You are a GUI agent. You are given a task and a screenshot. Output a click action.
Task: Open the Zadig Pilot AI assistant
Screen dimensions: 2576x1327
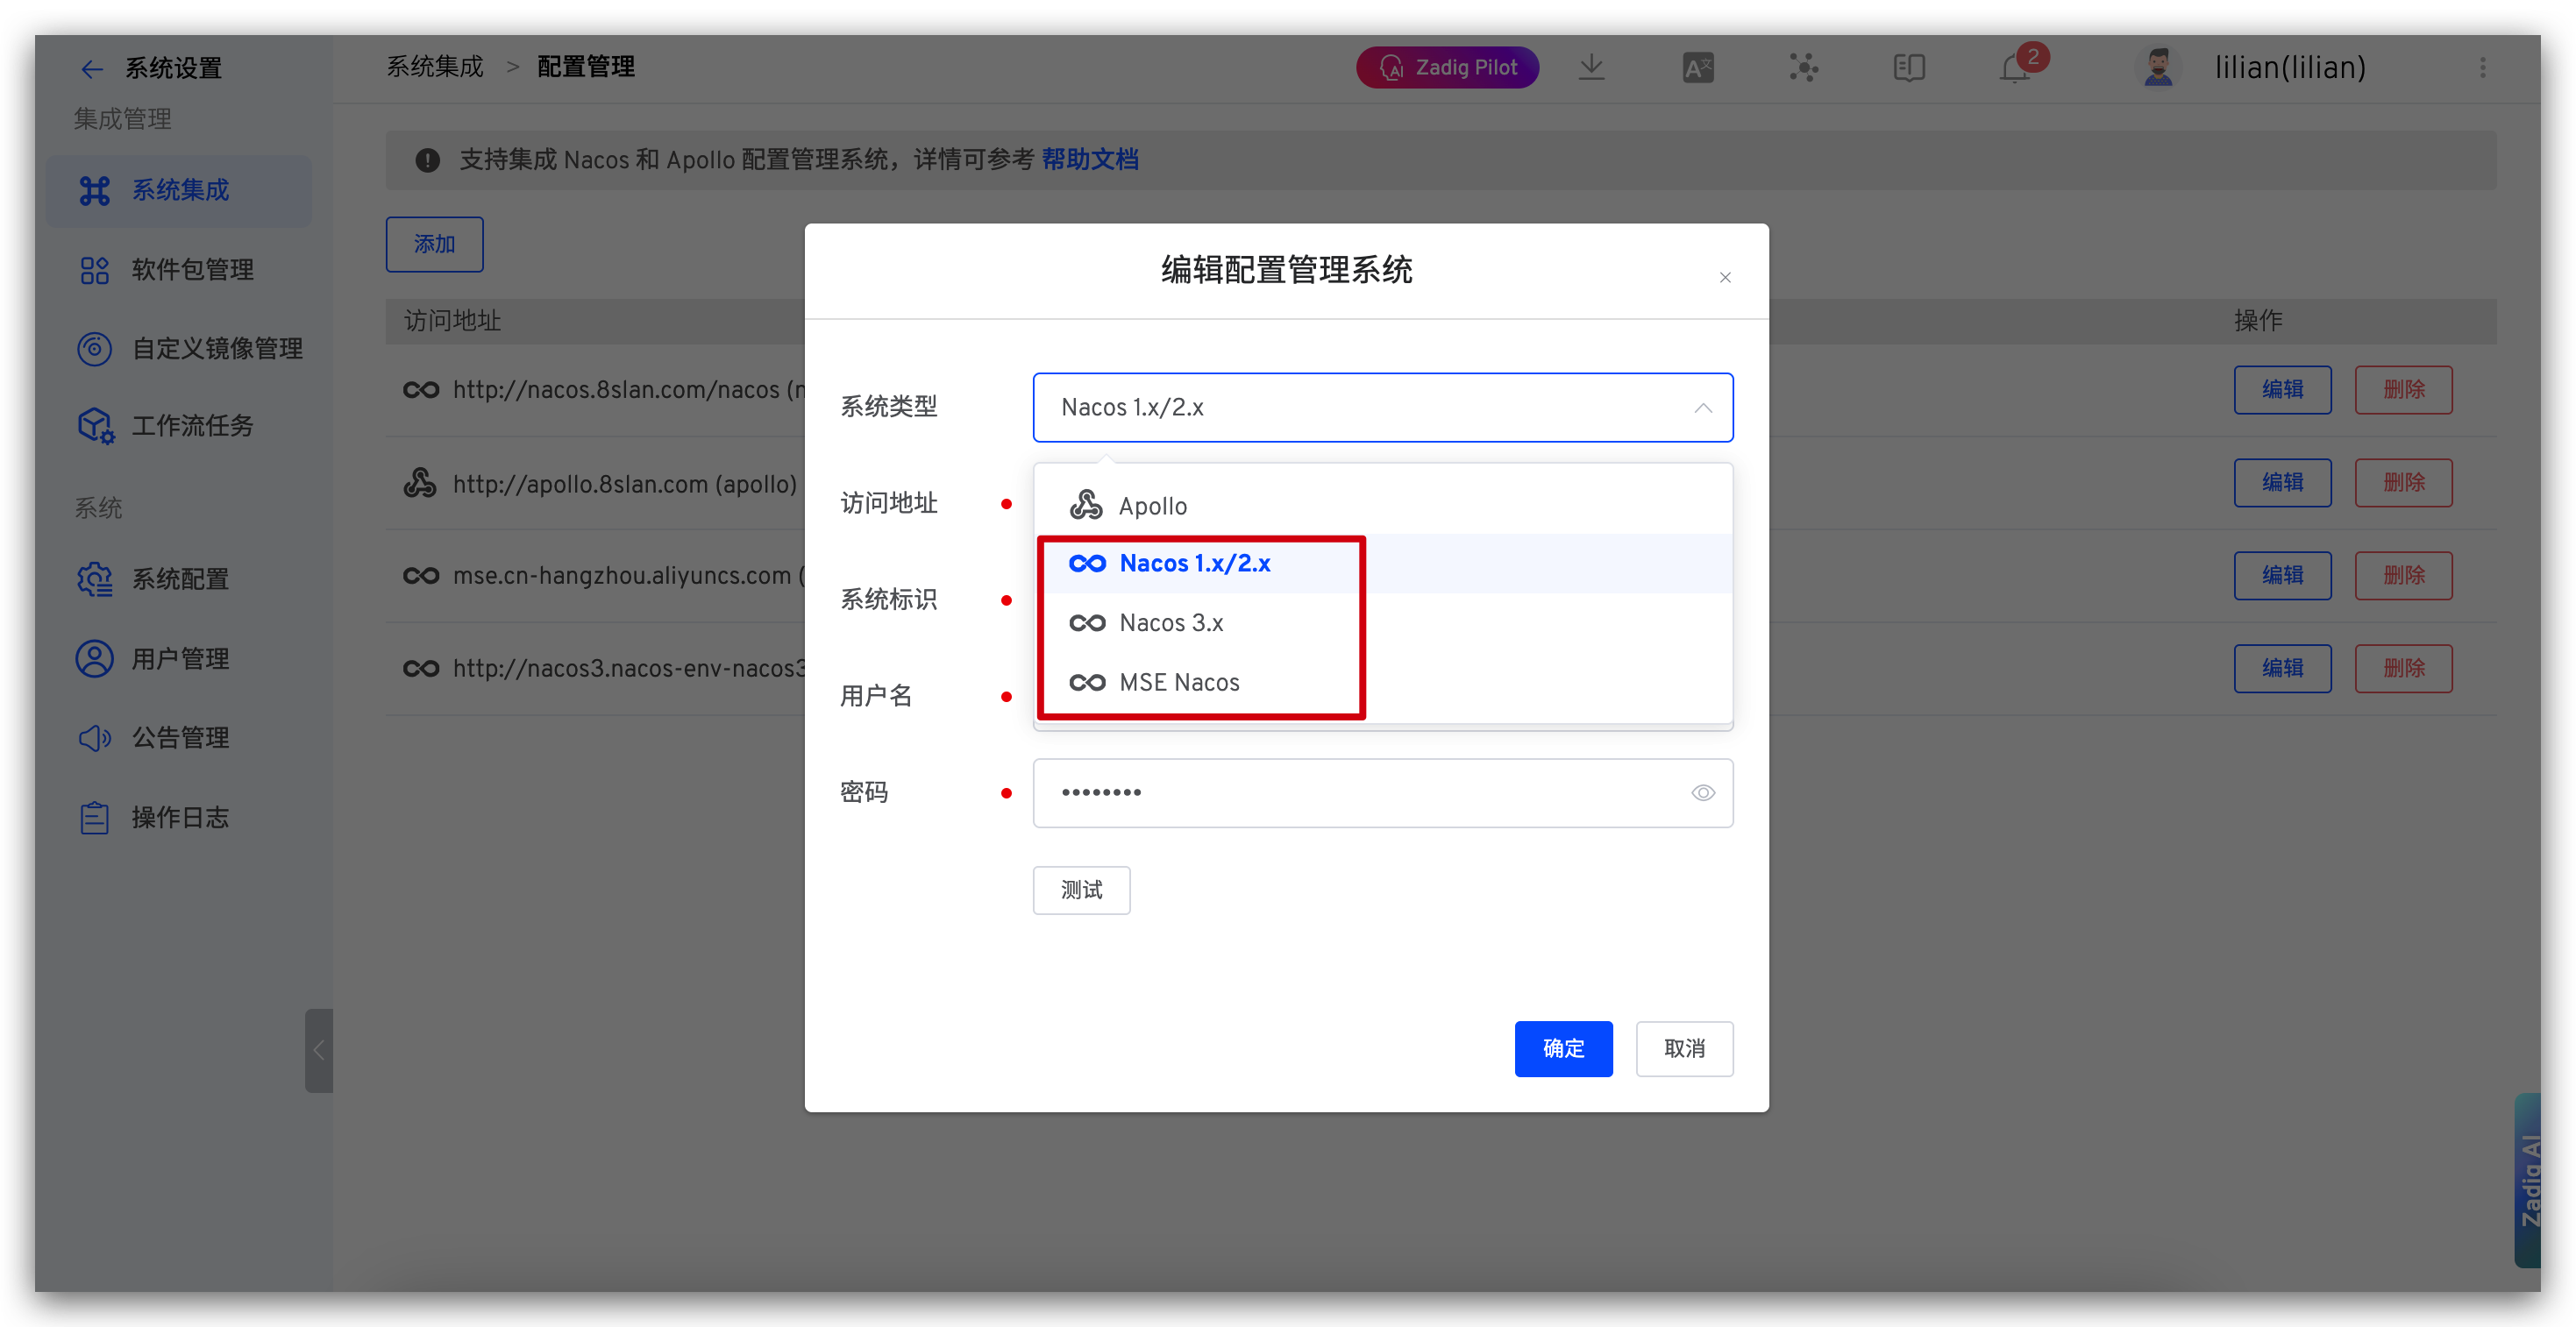click(1447, 67)
